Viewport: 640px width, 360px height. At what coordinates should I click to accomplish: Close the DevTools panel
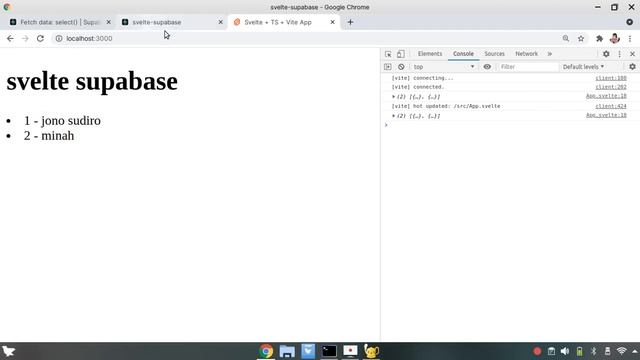click(632, 54)
